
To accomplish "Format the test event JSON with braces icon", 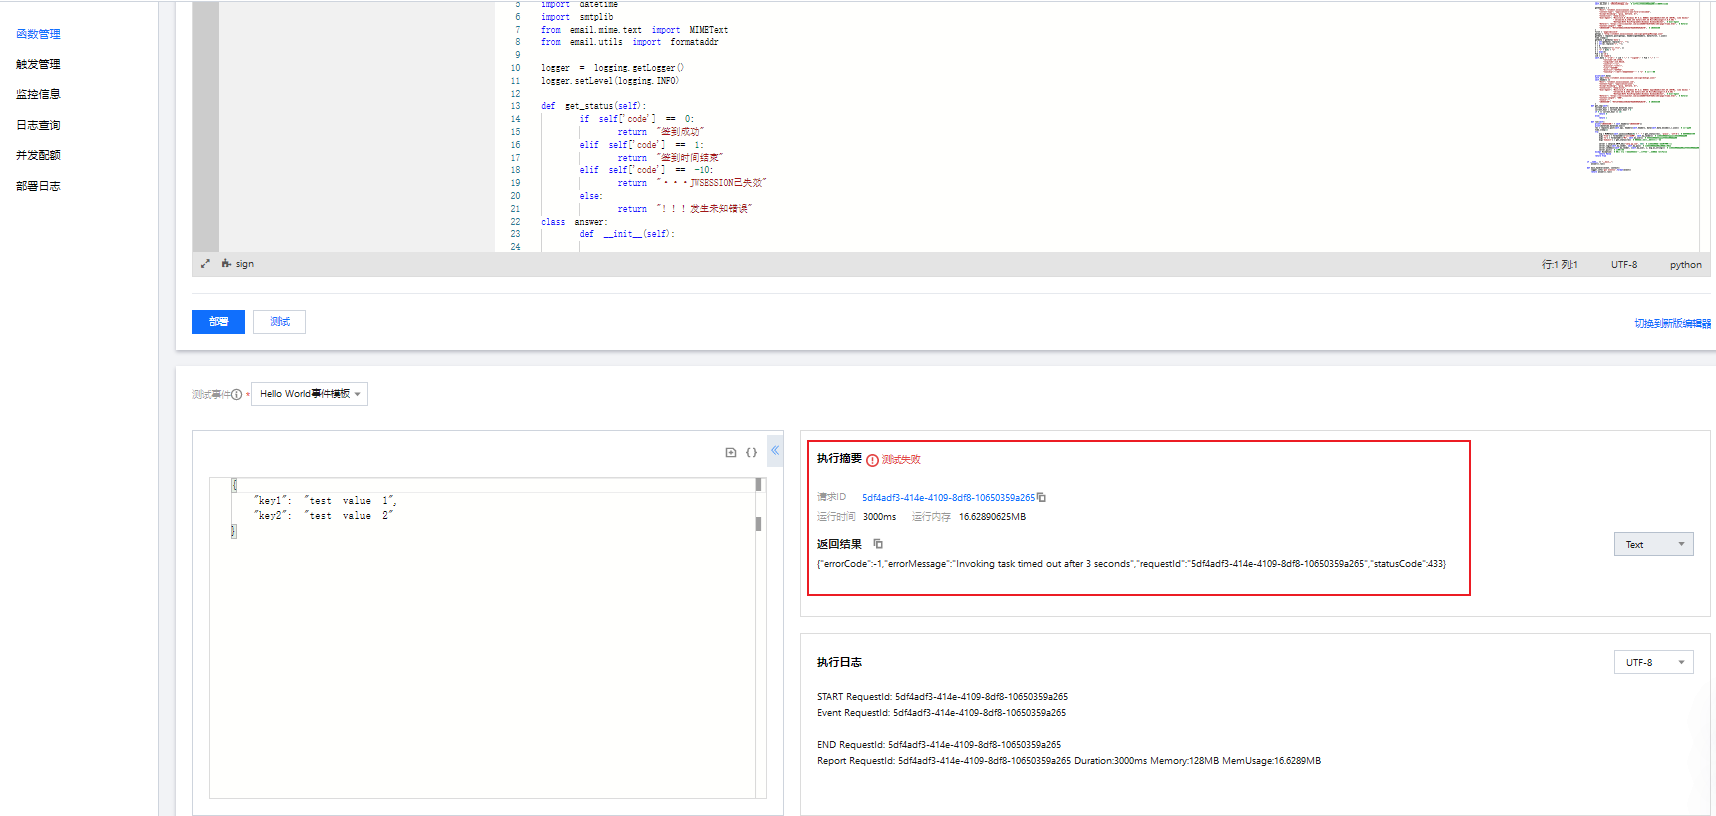I will pyautogui.click(x=751, y=453).
